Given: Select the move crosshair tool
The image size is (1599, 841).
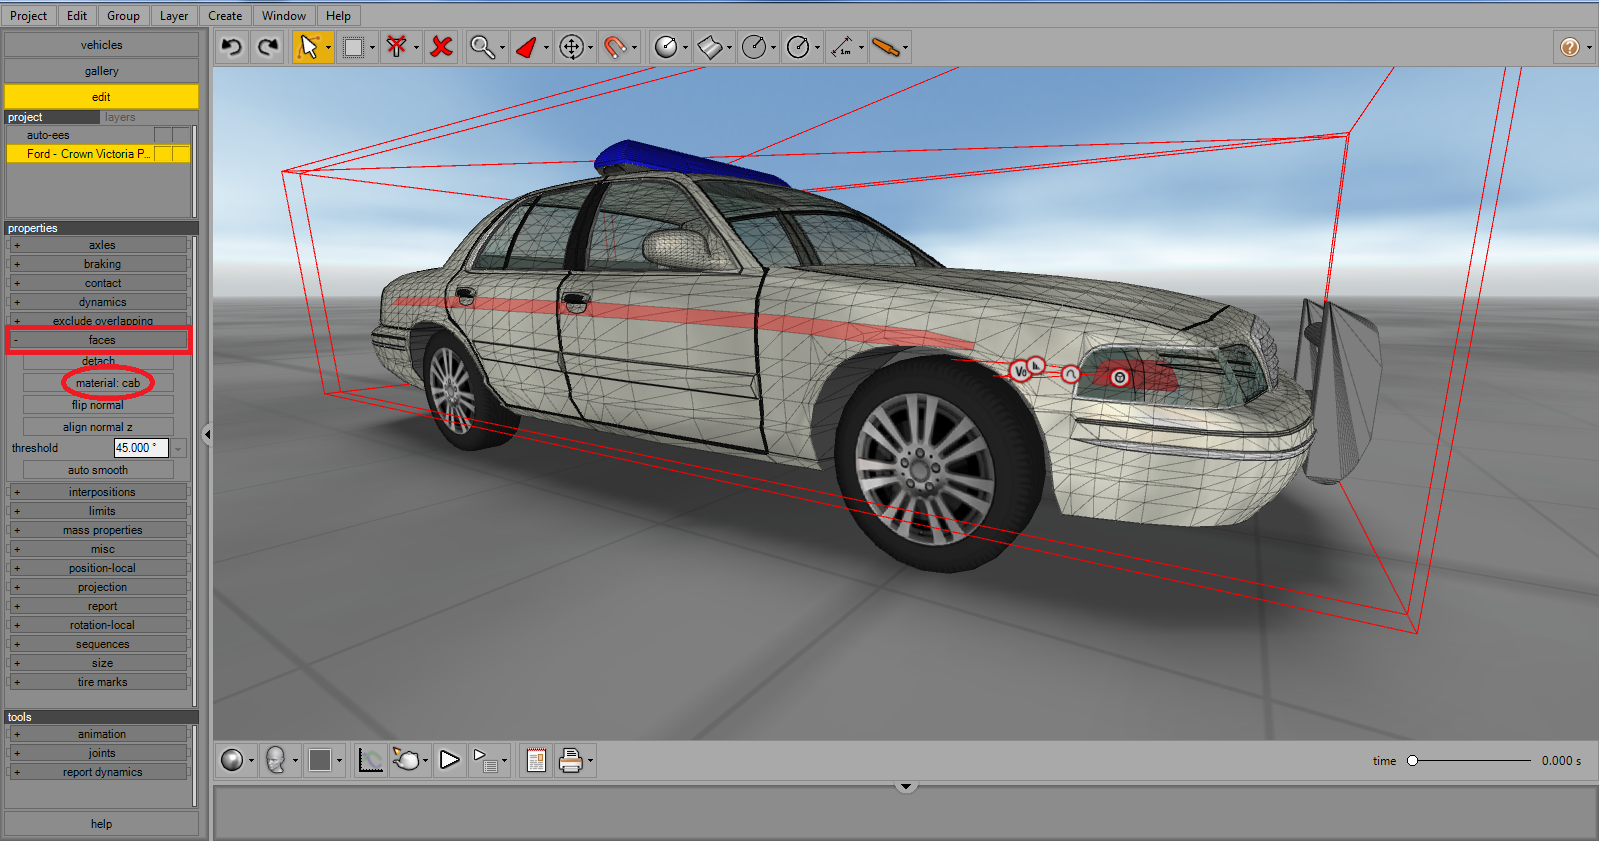Looking at the screenshot, I should 571,47.
